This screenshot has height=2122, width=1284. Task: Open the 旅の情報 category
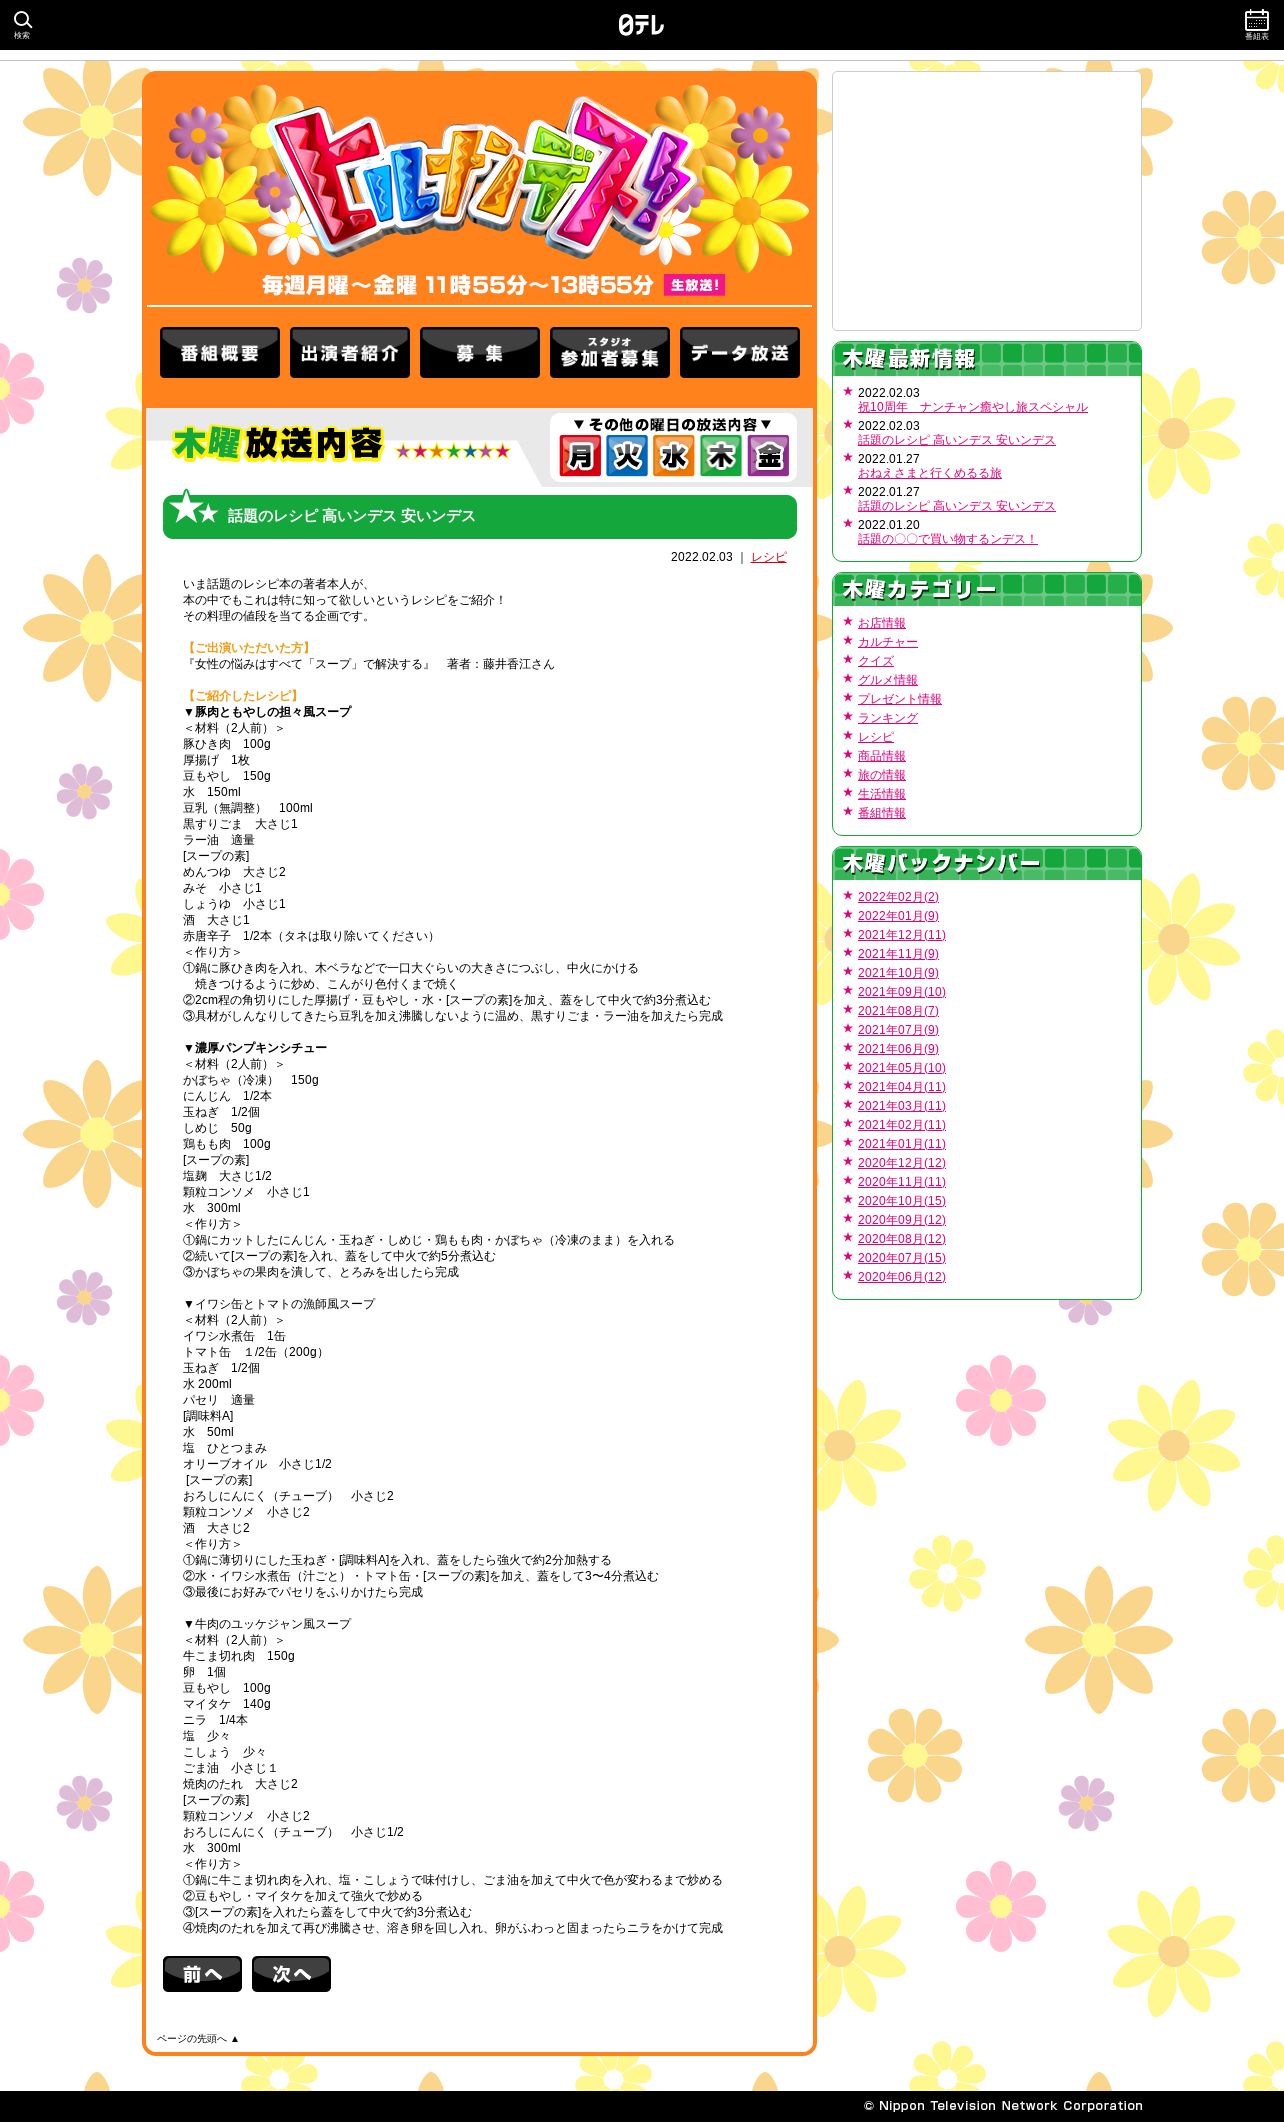click(881, 775)
